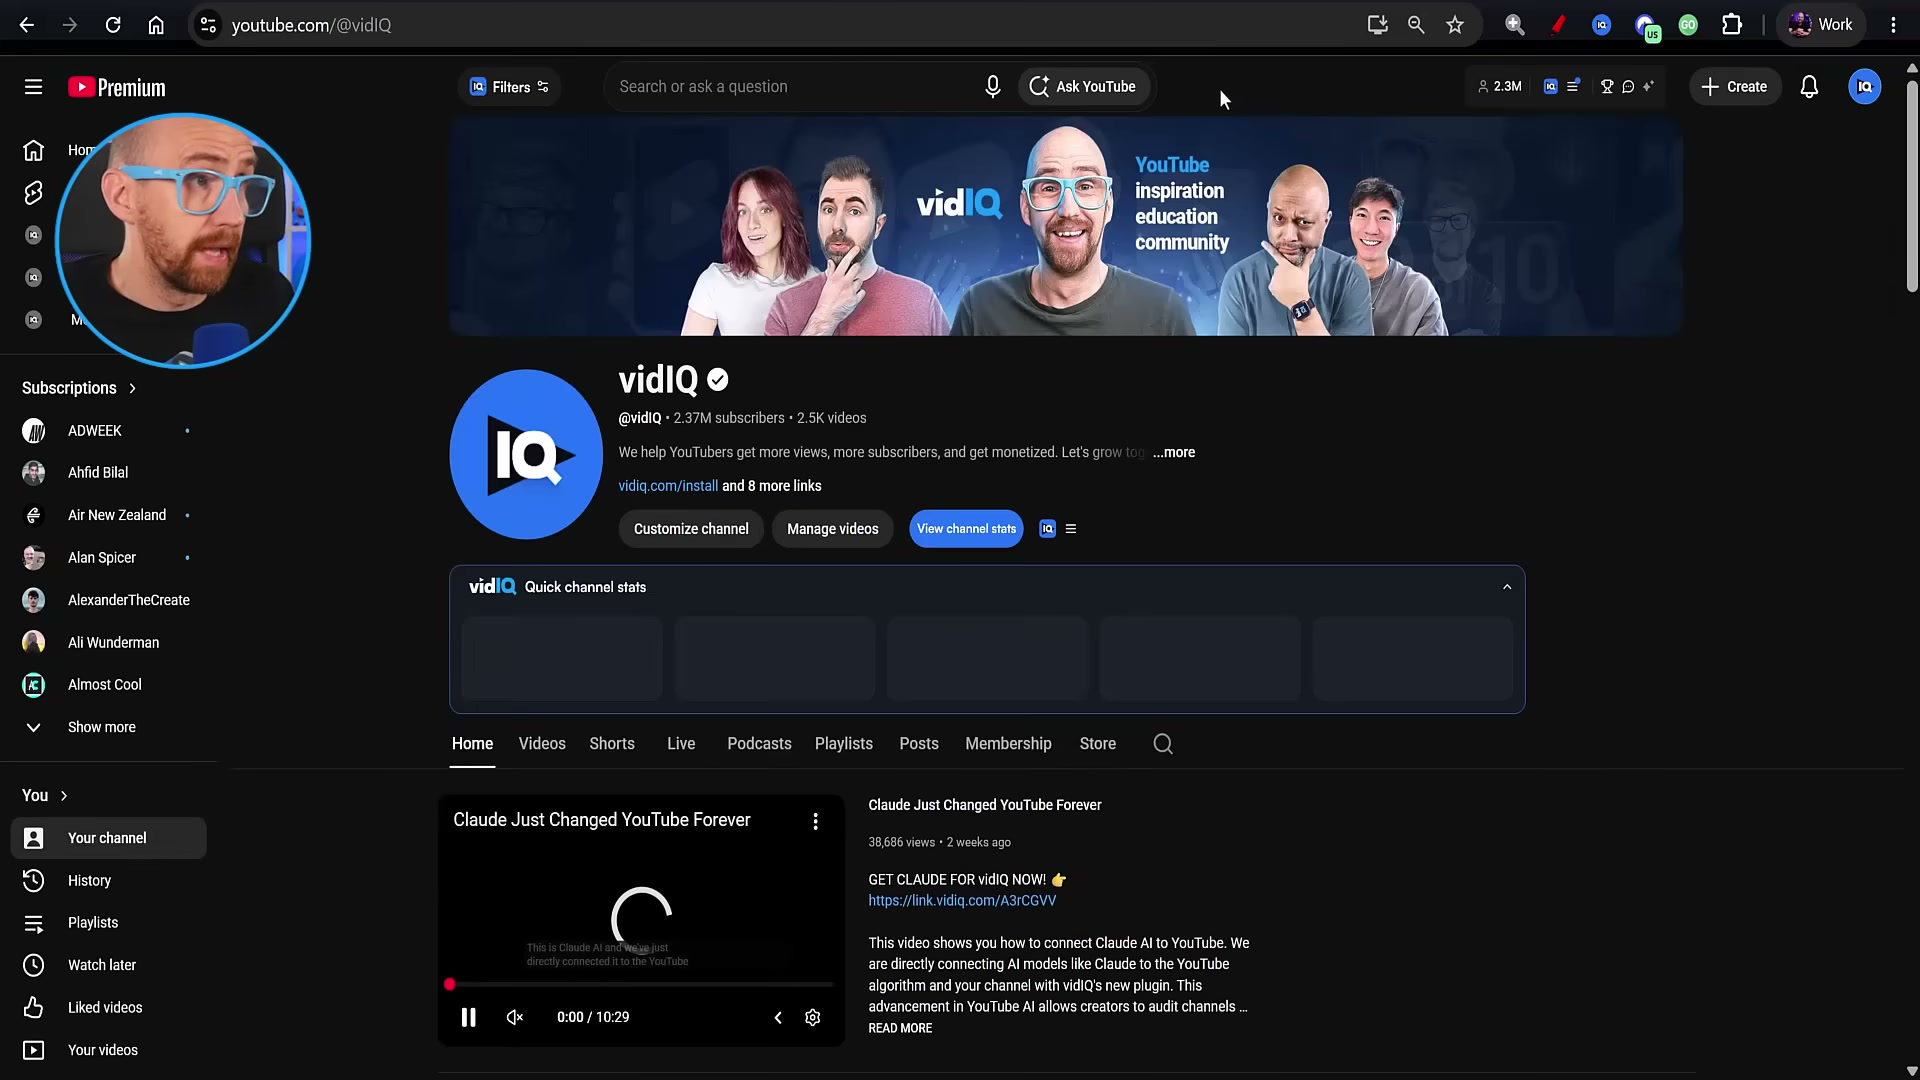Bookmark this page with the star icon

point(1455,25)
